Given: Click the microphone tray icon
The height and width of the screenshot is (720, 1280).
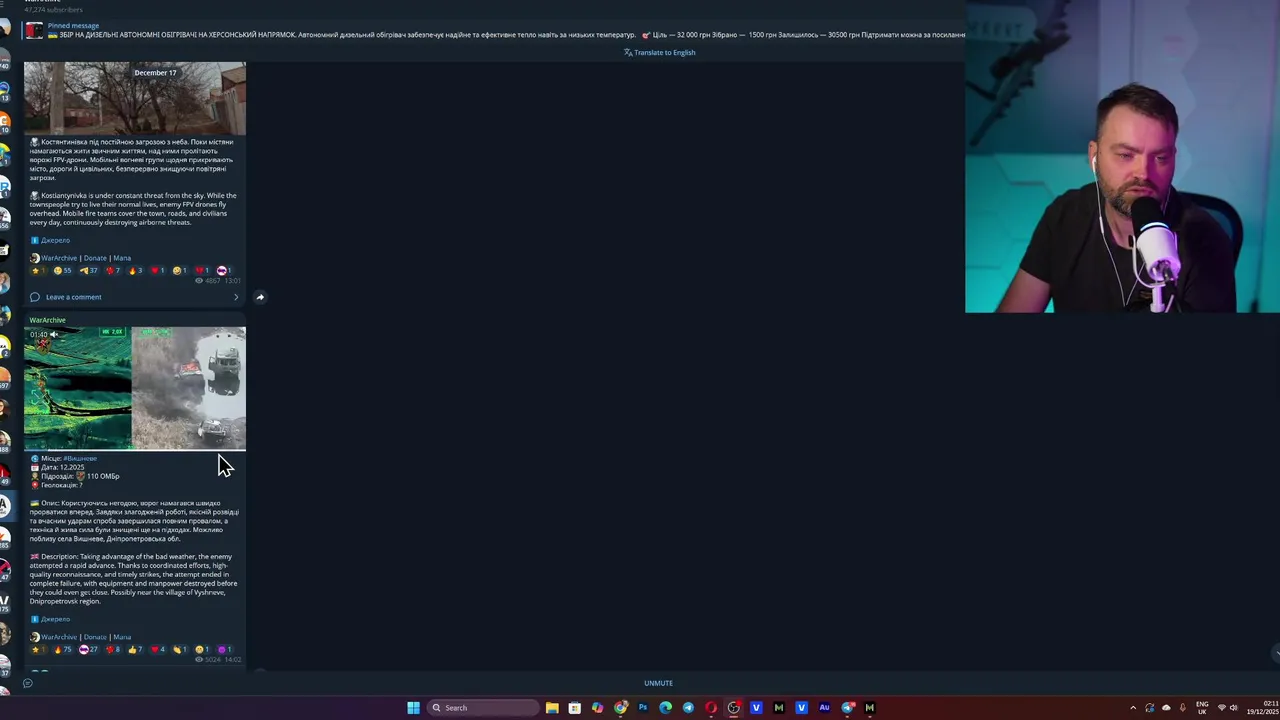Looking at the screenshot, I should tap(1182, 708).
